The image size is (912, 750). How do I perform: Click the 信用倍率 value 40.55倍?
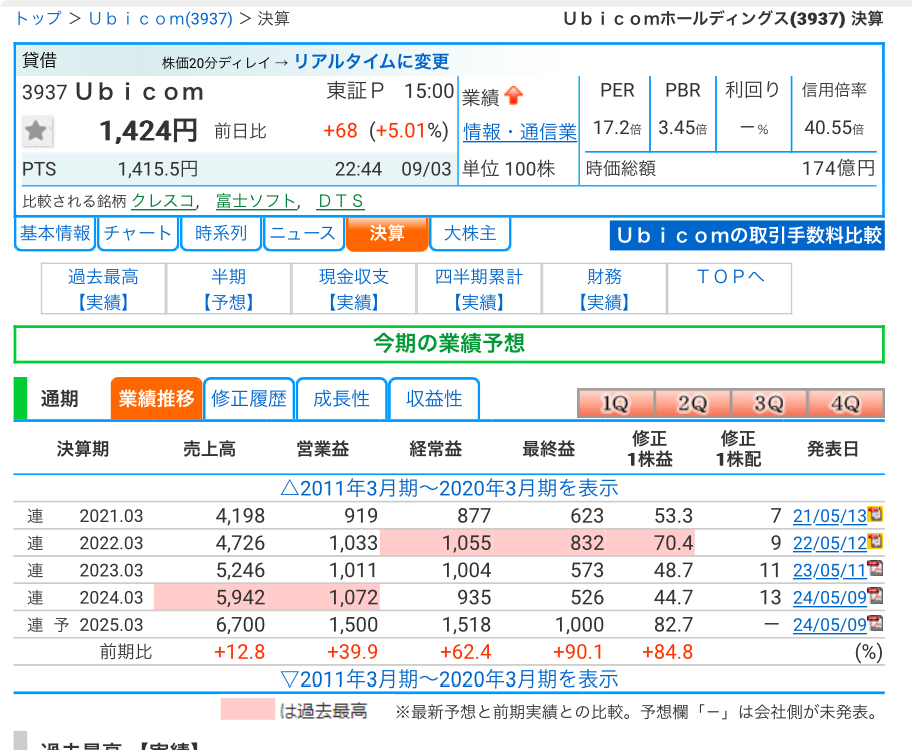[834, 127]
